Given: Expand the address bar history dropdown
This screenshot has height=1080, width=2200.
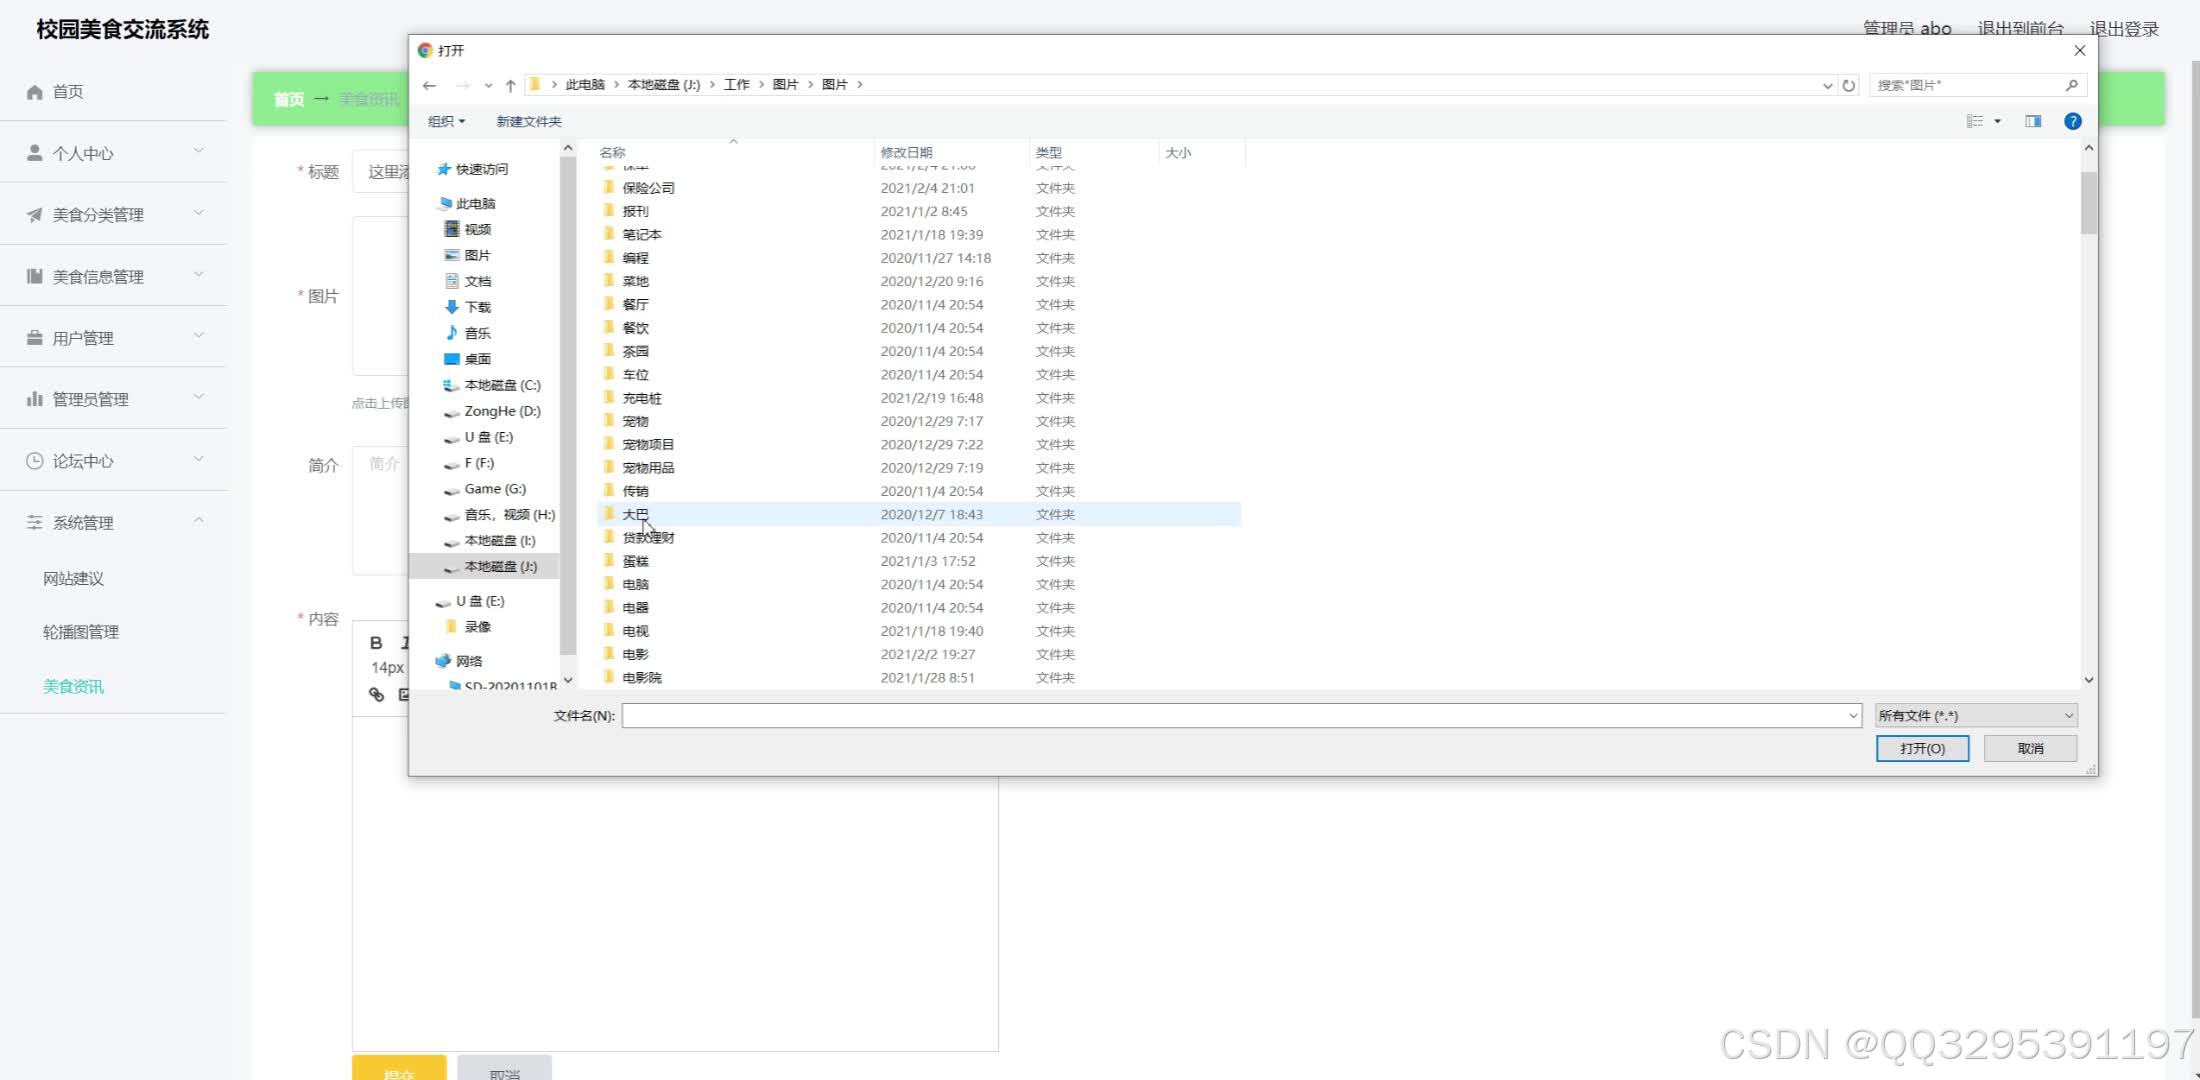Looking at the screenshot, I should [x=1827, y=85].
